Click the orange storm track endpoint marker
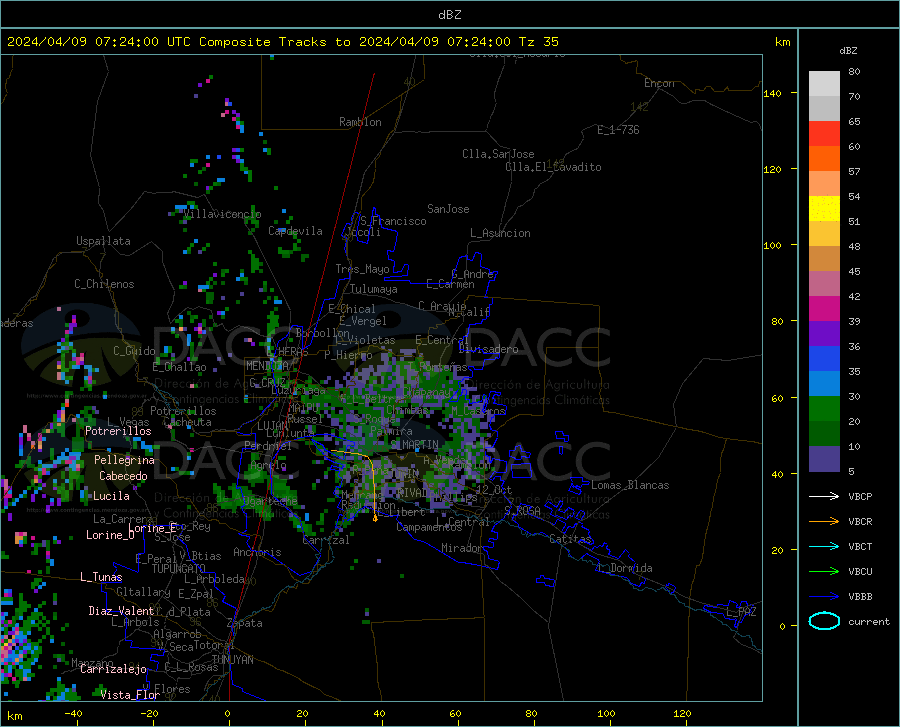 pyautogui.click(x=375, y=519)
